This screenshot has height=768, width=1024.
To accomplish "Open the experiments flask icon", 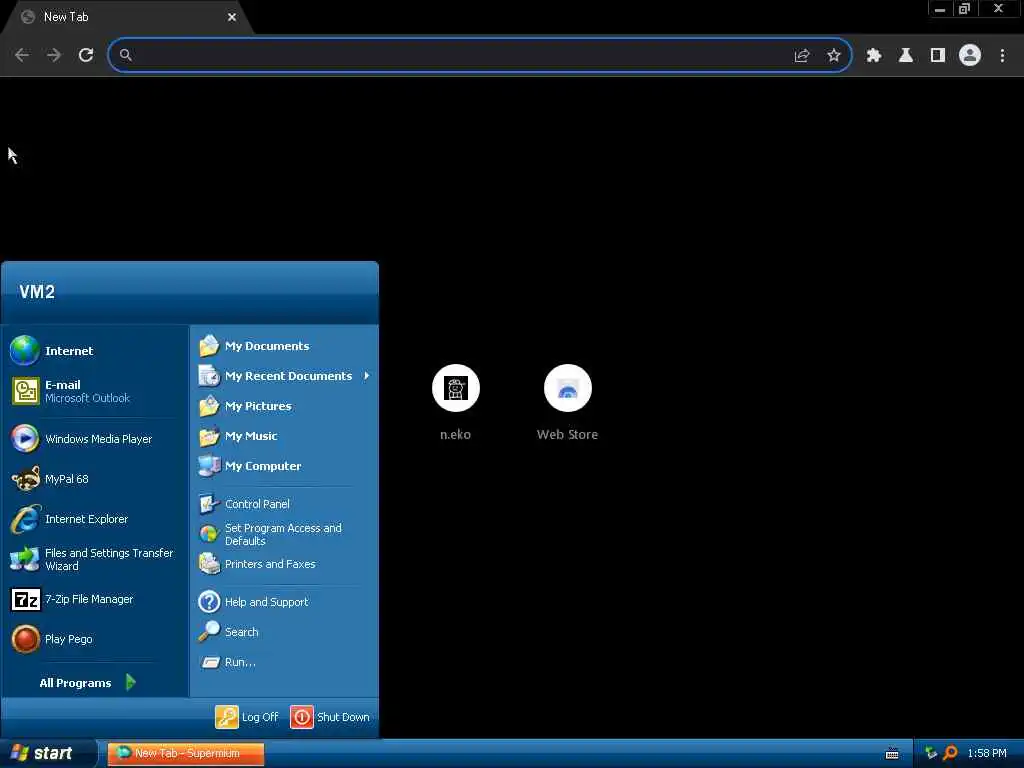I will coord(906,56).
